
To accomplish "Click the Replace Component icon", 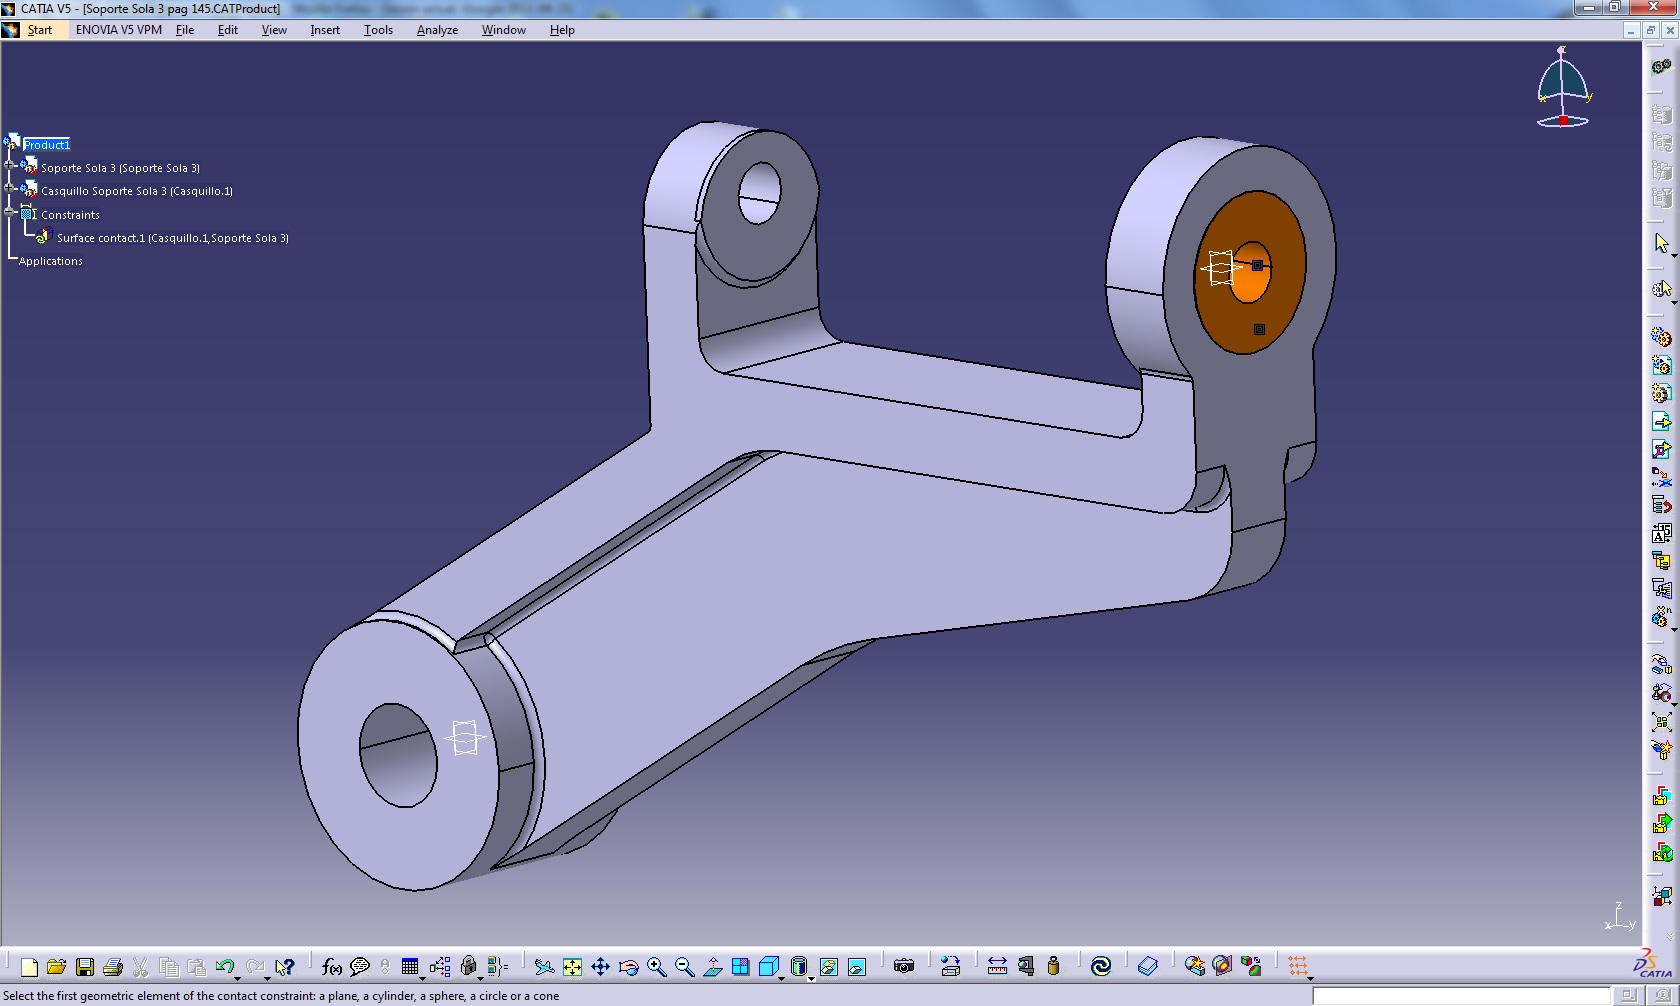I will tap(1661, 477).
